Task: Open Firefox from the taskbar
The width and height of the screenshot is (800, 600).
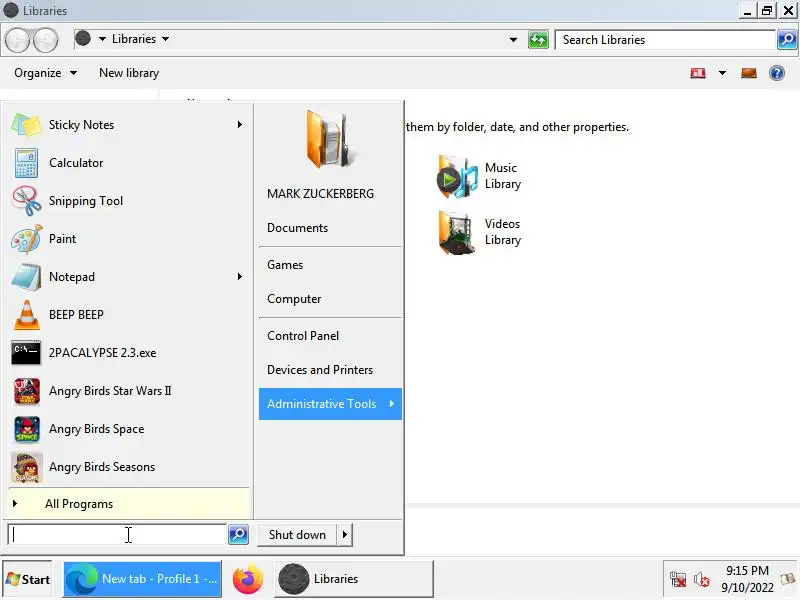Action: [247, 579]
